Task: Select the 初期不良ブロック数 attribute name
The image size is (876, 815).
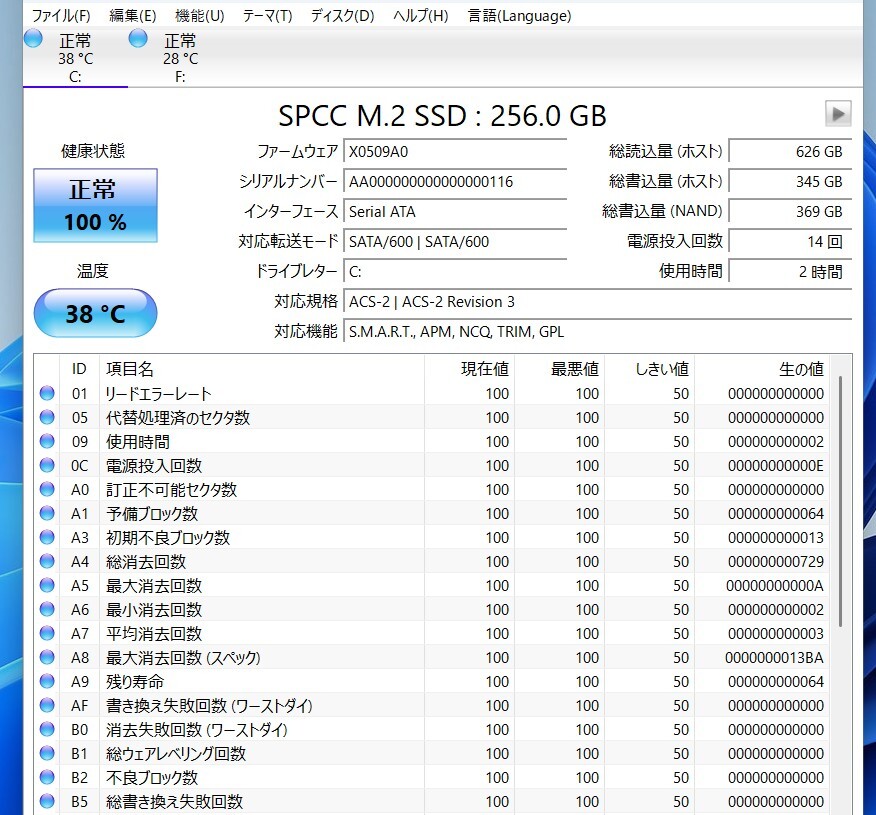Action: (x=168, y=538)
